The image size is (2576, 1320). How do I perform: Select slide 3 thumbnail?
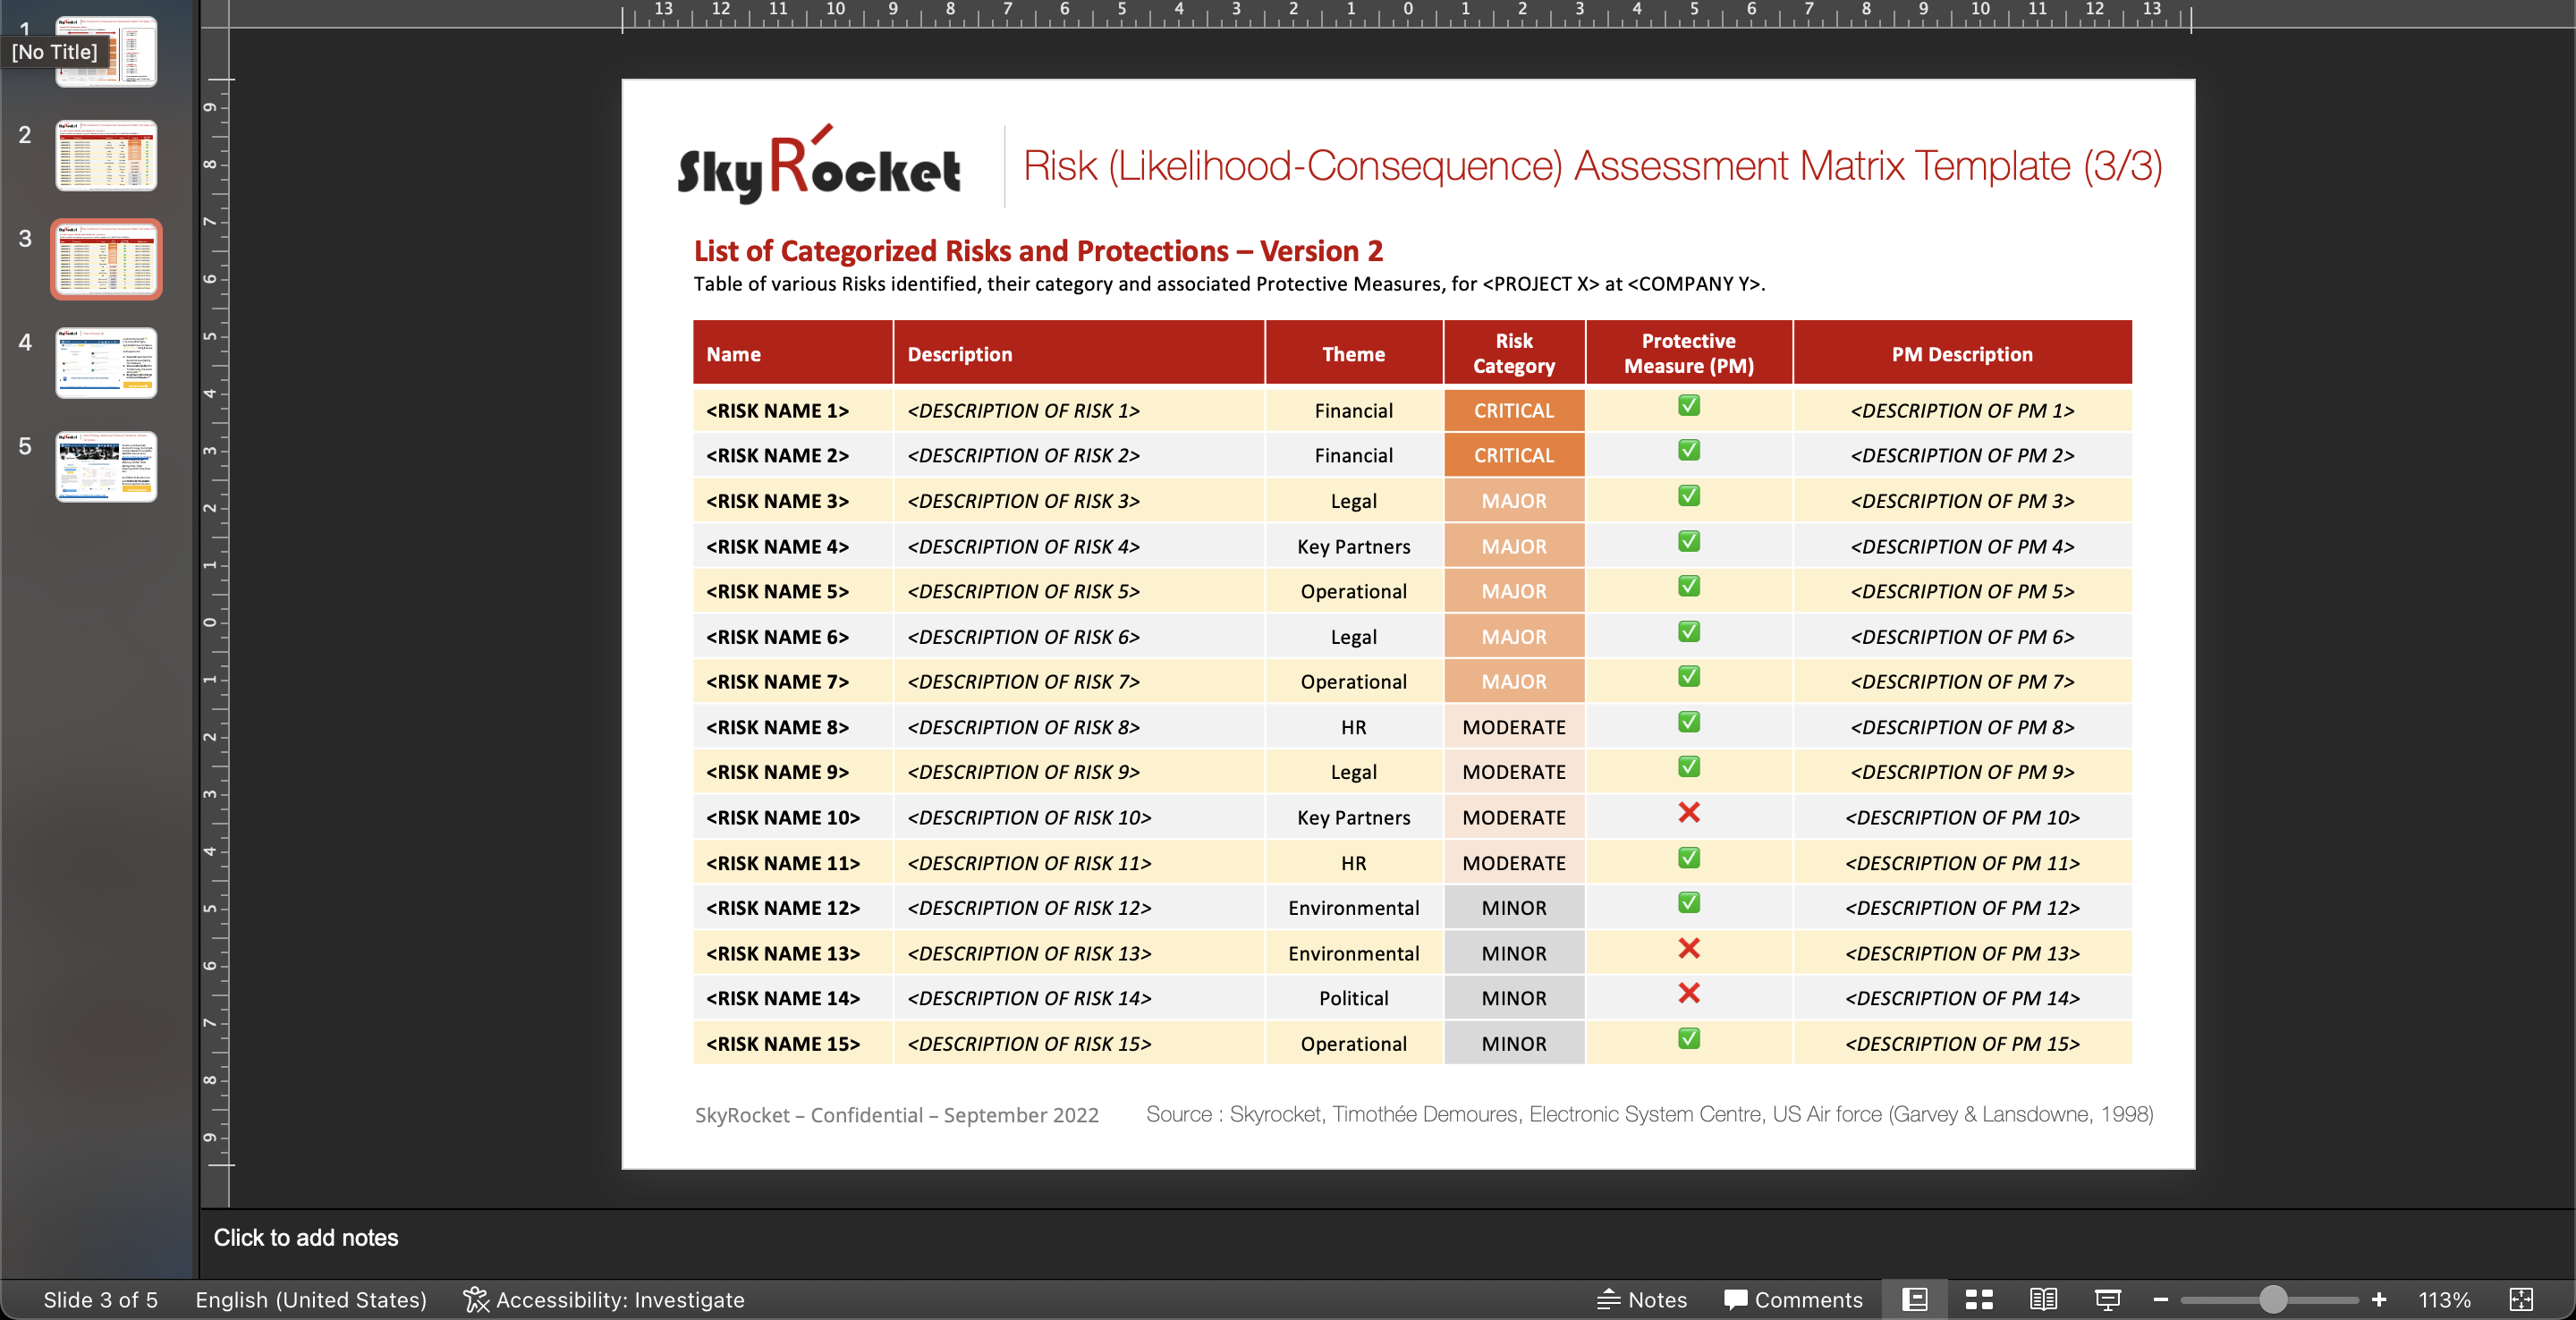(x=106, y=259)
